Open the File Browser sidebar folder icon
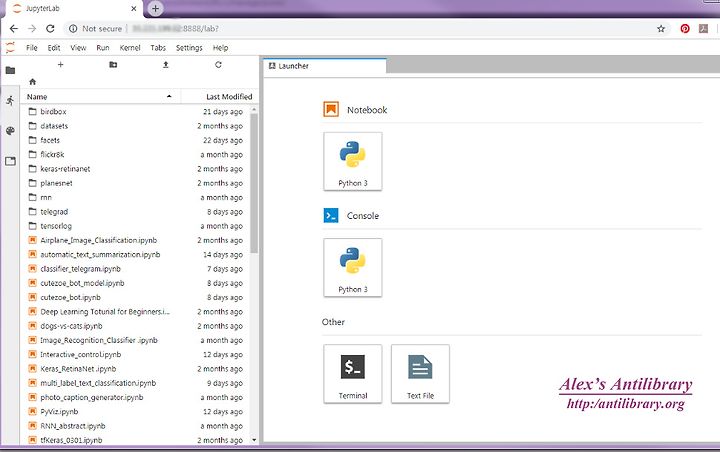This screenshot has width=720, height=452. (x=10, y=70)
